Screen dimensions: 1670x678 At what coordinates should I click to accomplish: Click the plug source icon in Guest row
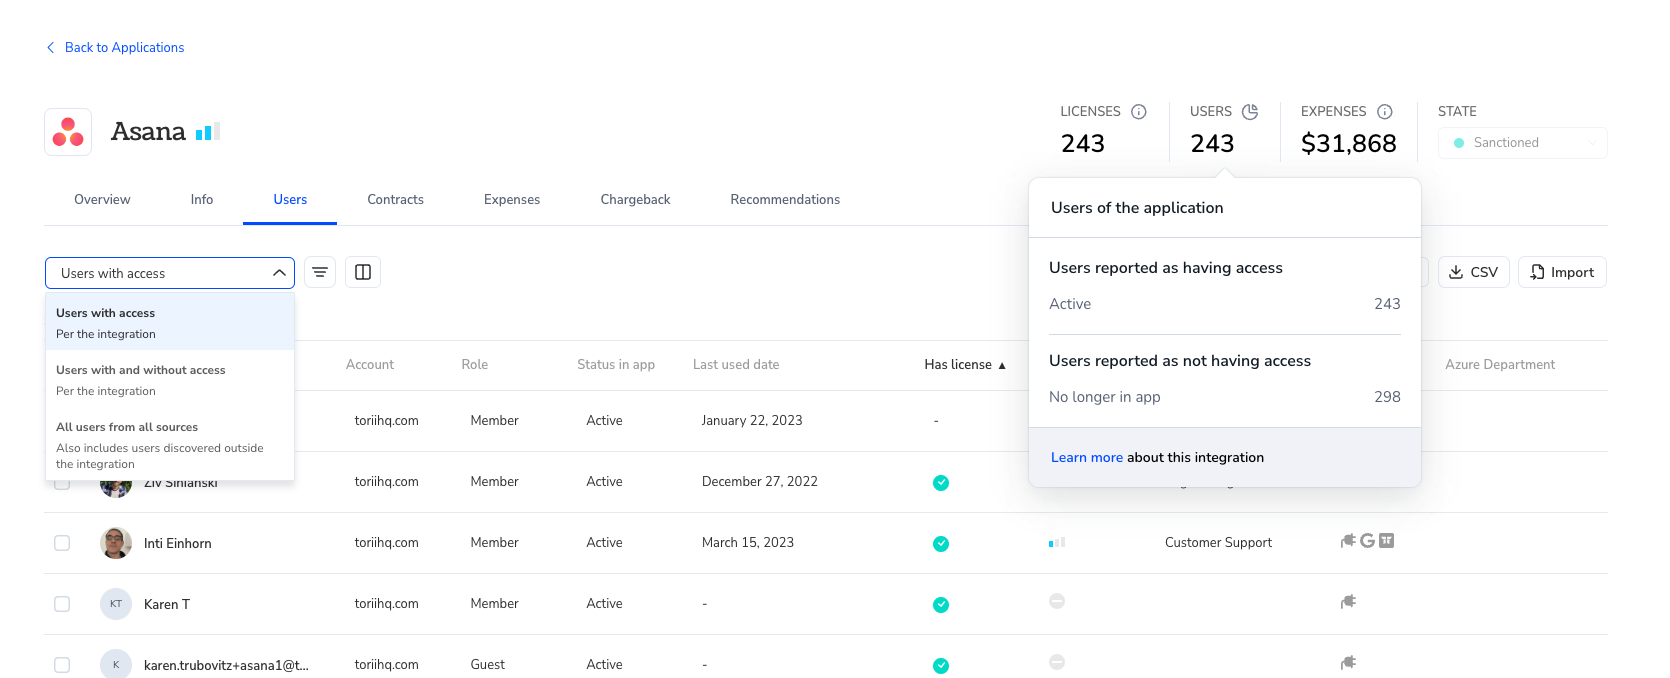[1348, 663]
